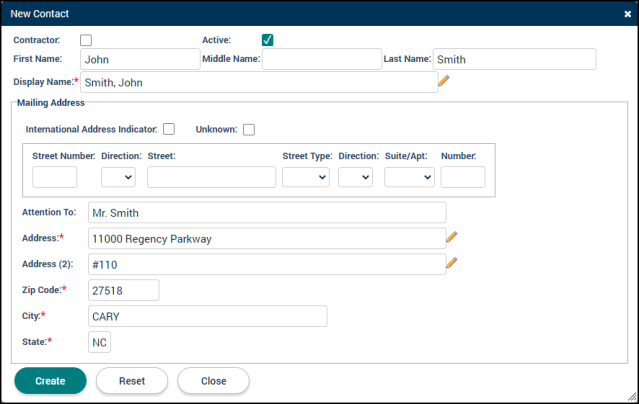Image resolution: width=639 pixels, height=404 pixels.
Task: Open the Direction dropdown after Street Type
Action: click(355, 177)
